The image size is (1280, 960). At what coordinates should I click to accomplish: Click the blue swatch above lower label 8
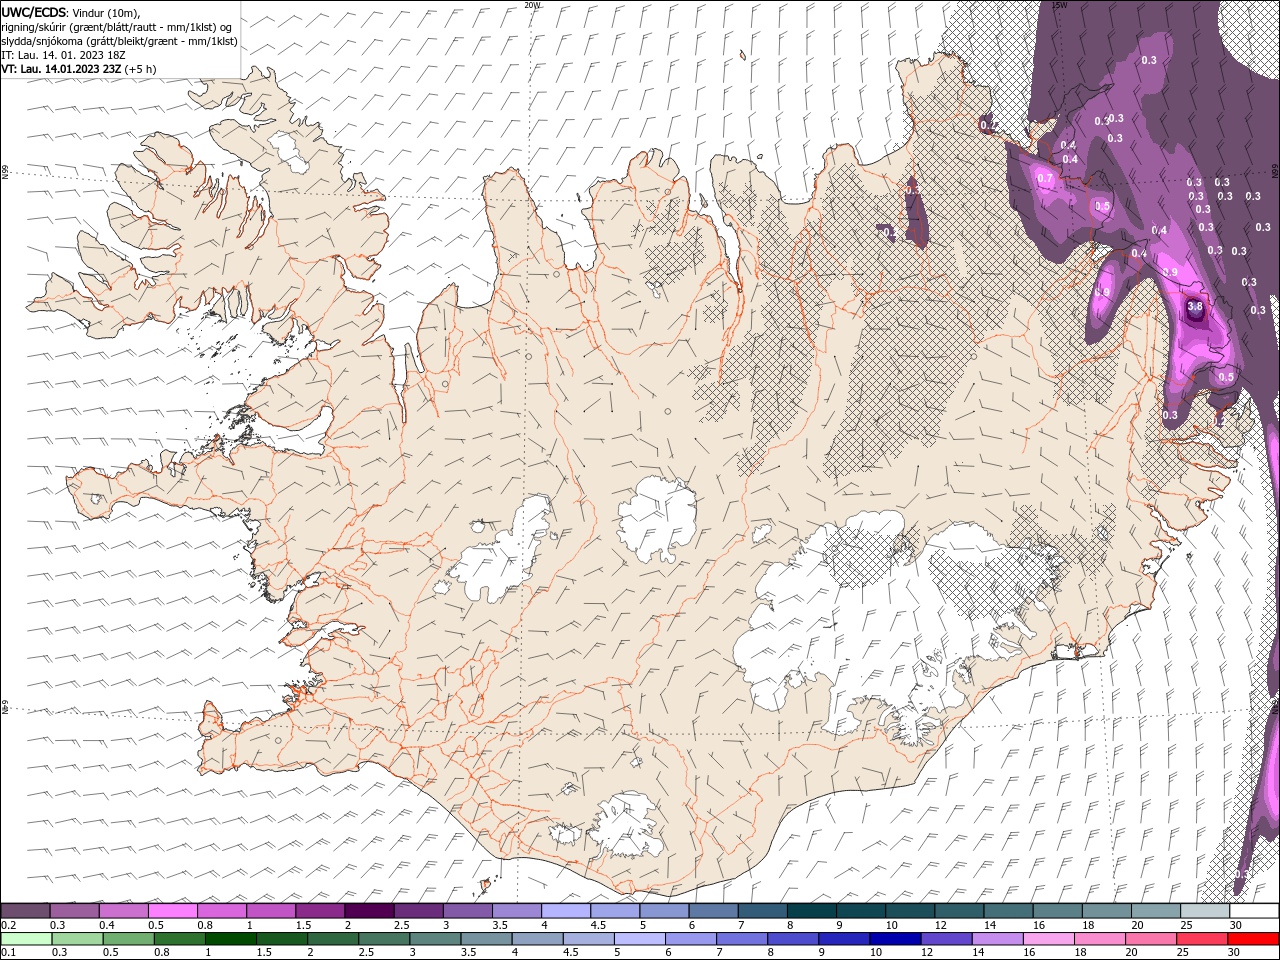pyautogui.click(x=794, y=939)
